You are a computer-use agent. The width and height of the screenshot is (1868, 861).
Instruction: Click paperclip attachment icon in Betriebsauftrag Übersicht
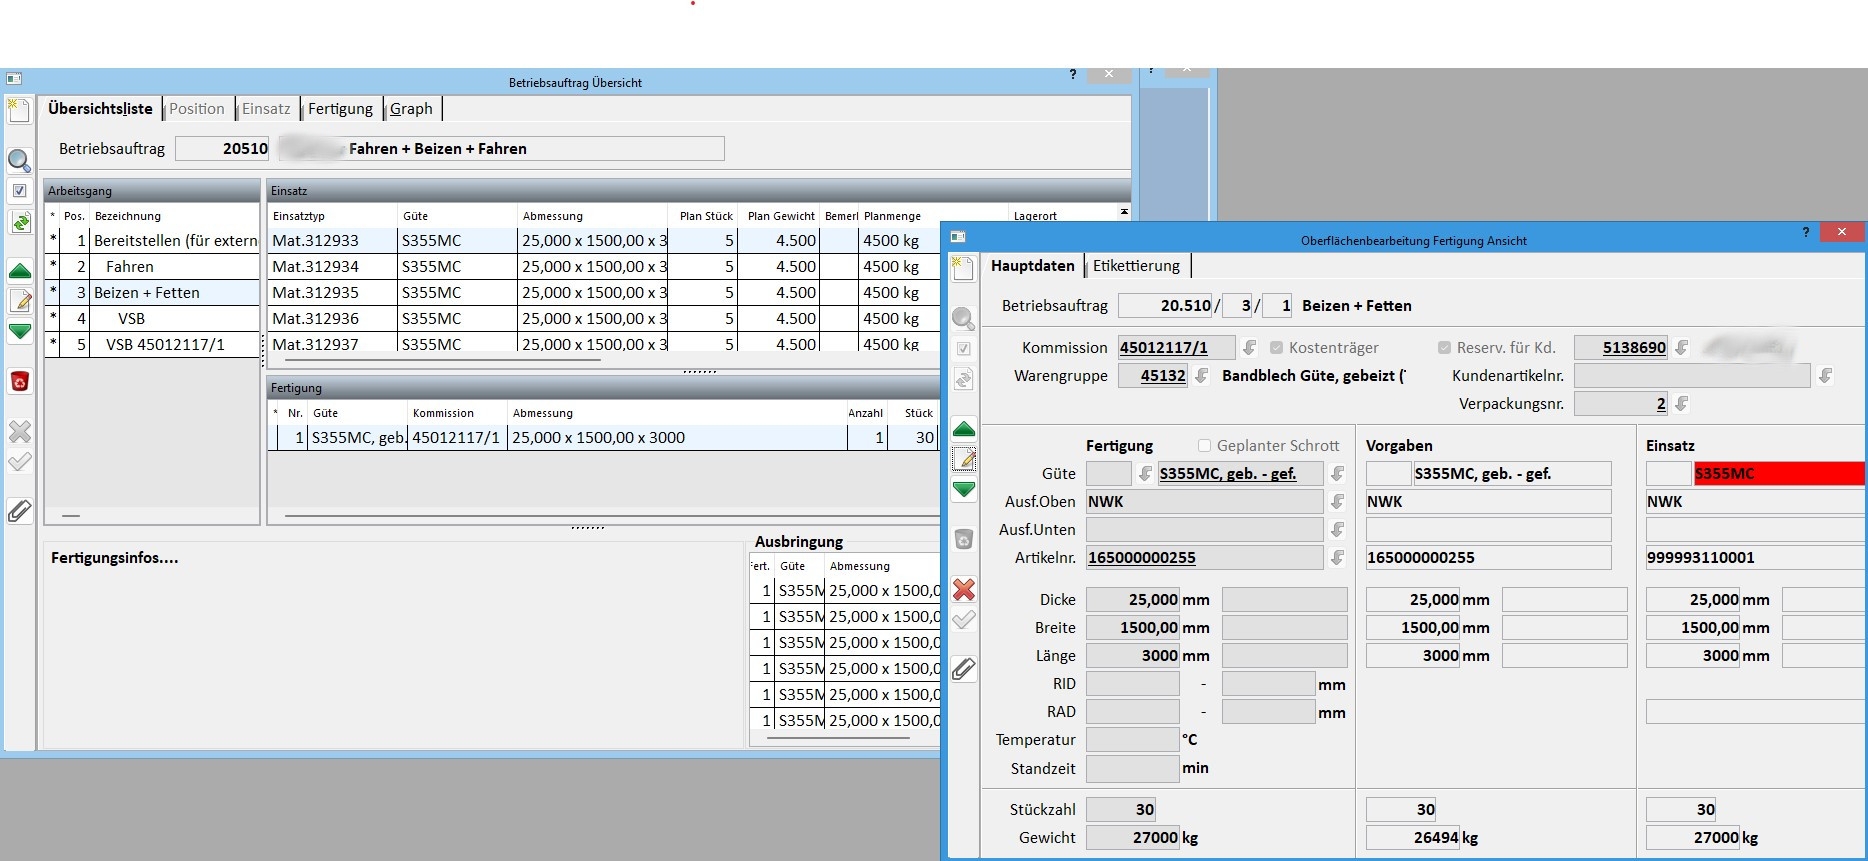[x=19, y=511]
